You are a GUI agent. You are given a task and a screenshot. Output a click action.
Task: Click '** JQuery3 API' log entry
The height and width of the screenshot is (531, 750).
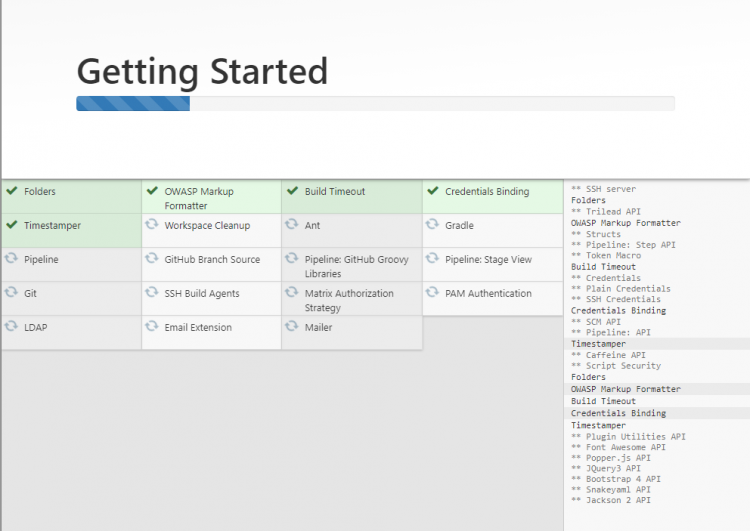pyautogui.click(x=606, y=468)
